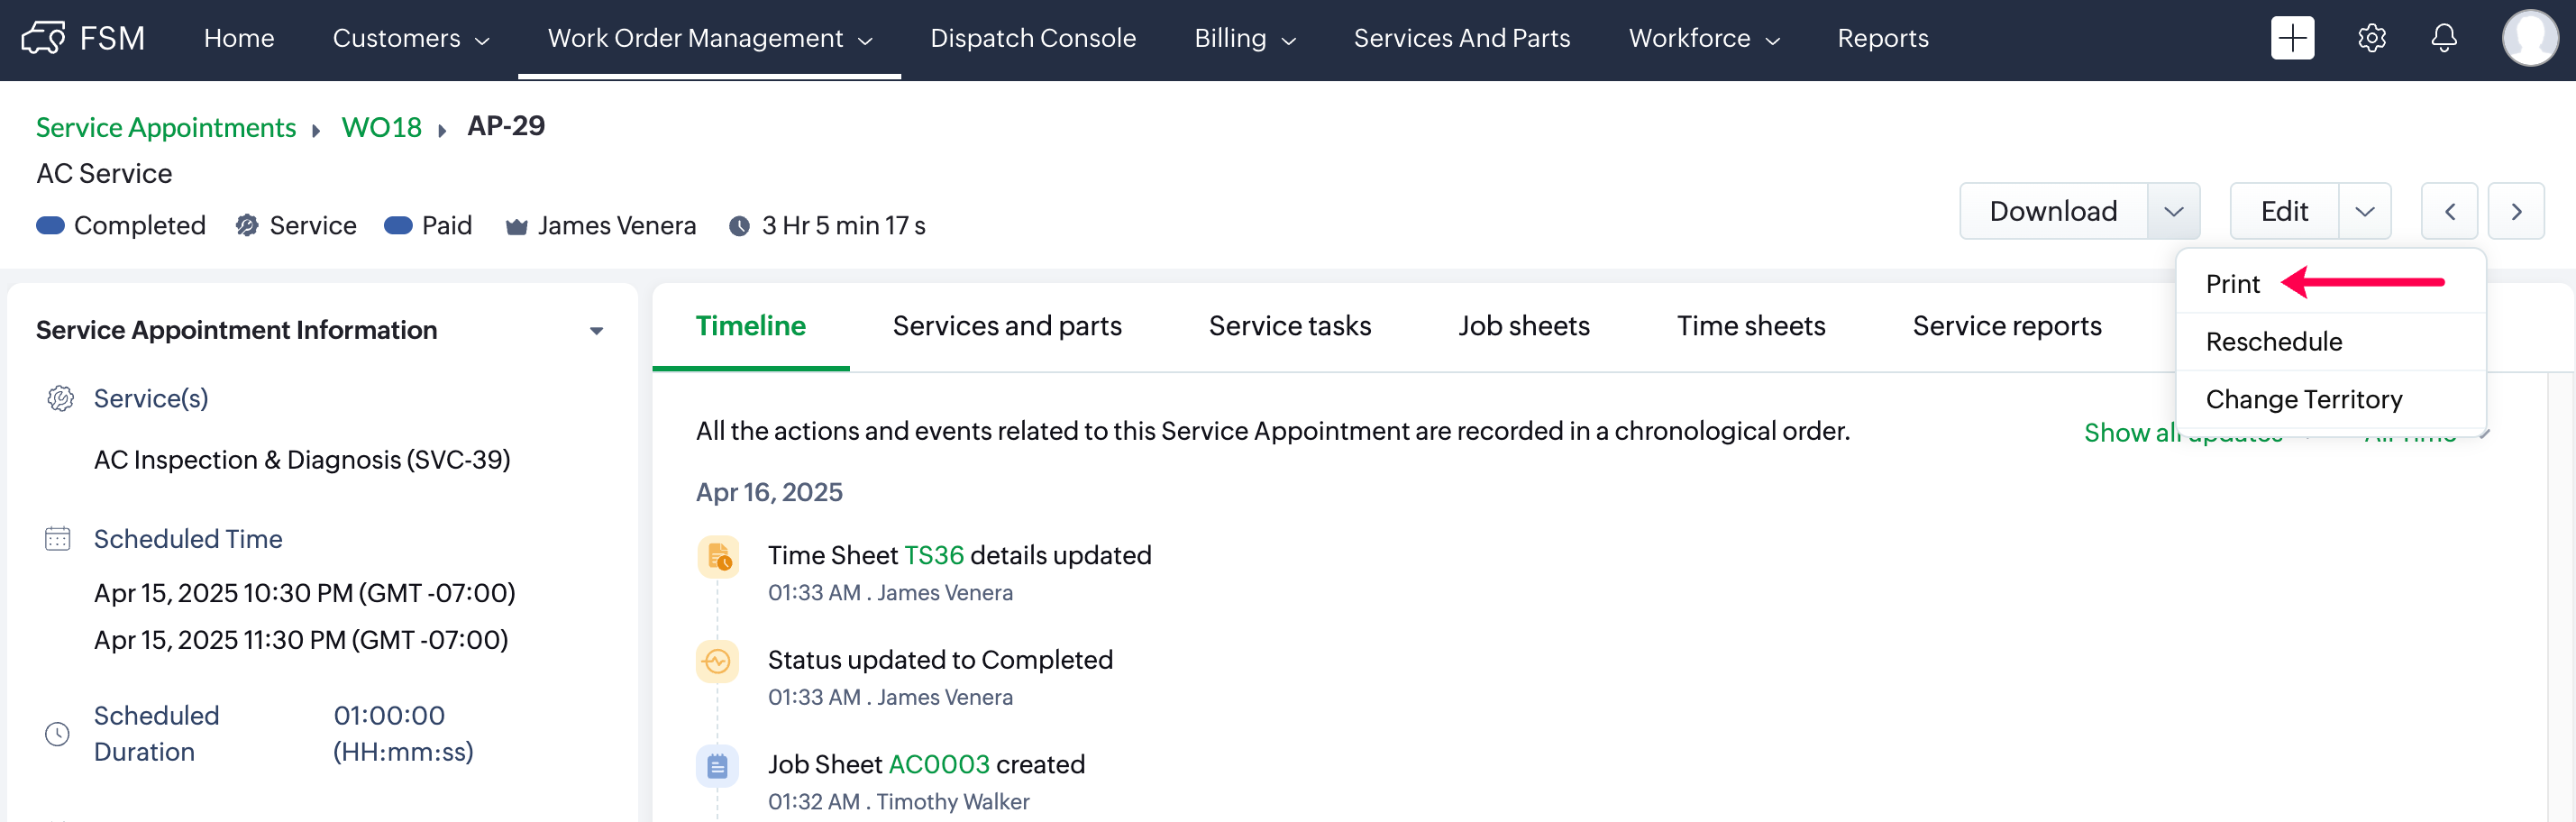Click the Download button

pyautogui.click(x=2052, y=211)
